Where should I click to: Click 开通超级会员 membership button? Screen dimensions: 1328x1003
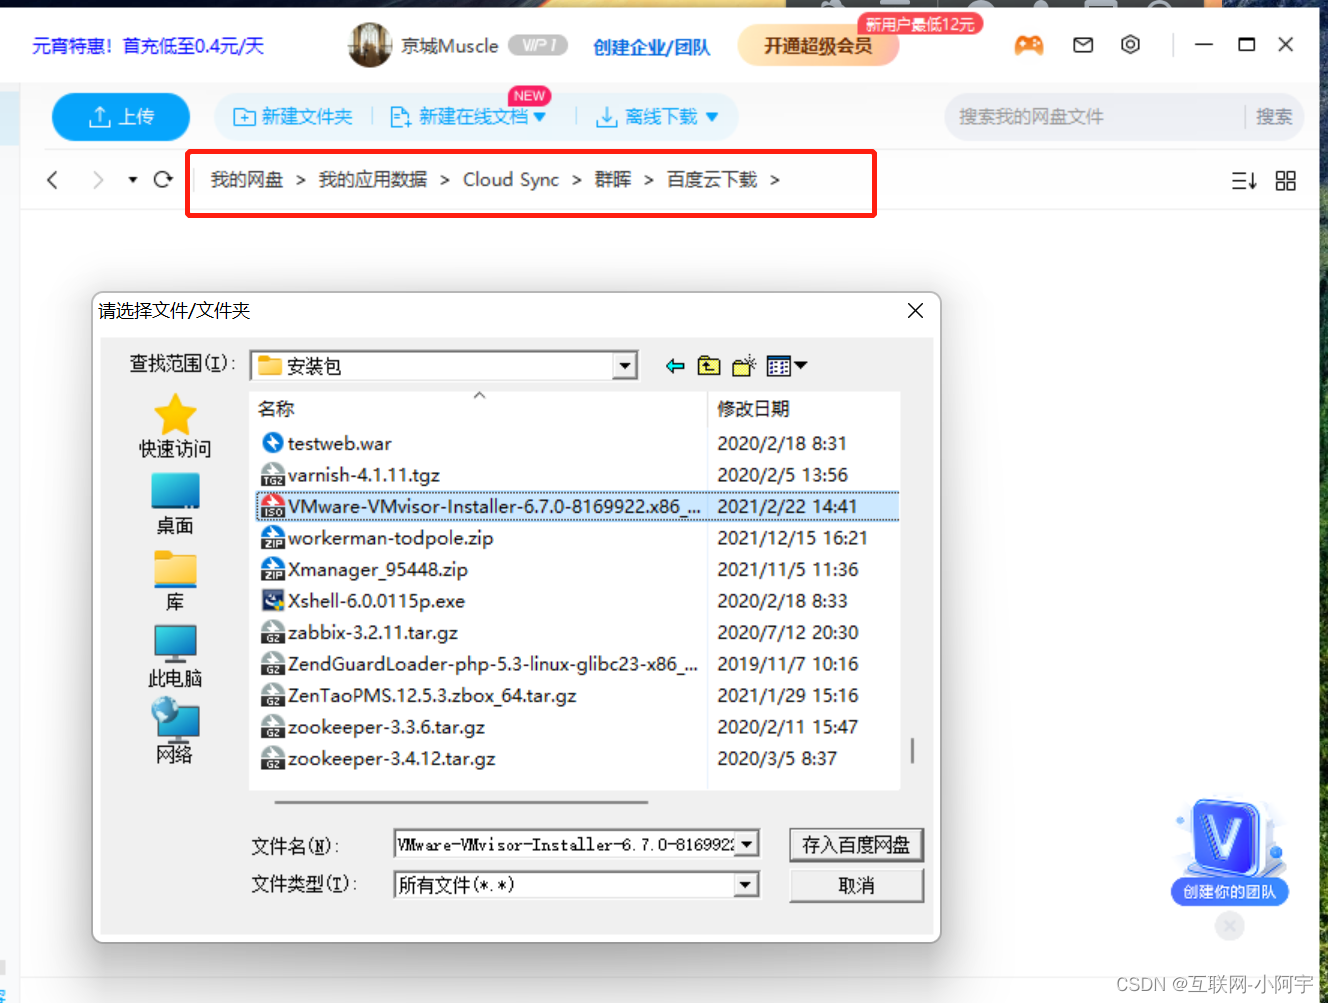818,46
